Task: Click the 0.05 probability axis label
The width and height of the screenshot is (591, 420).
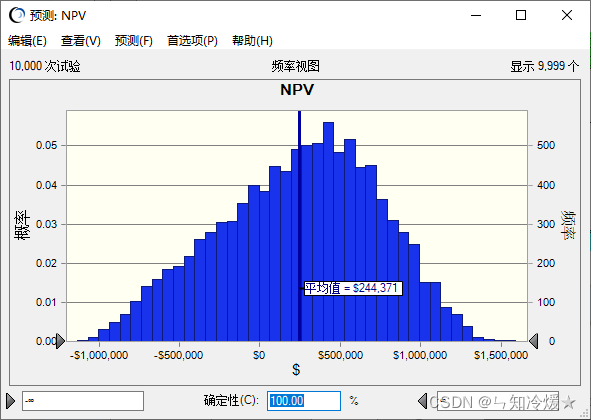Action: 46,145
